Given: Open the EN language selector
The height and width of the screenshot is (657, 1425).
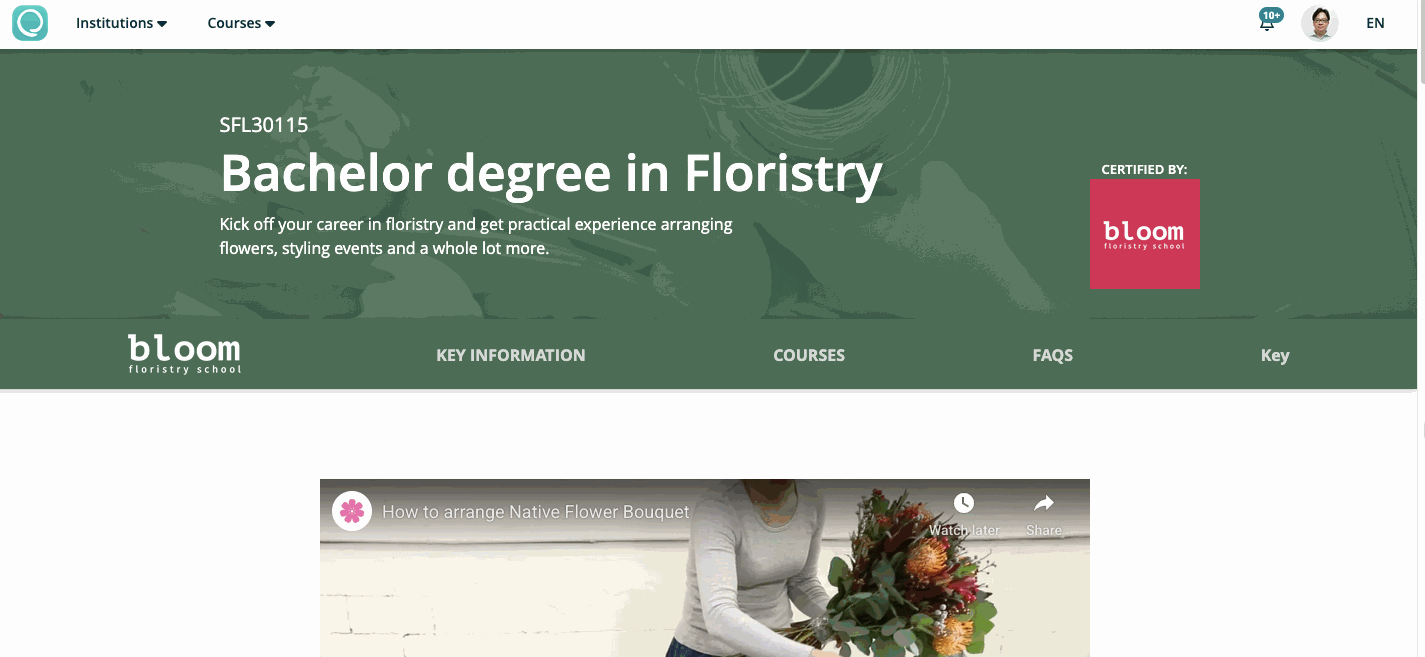Looking at the screenshot, I should click(1375, 23).
